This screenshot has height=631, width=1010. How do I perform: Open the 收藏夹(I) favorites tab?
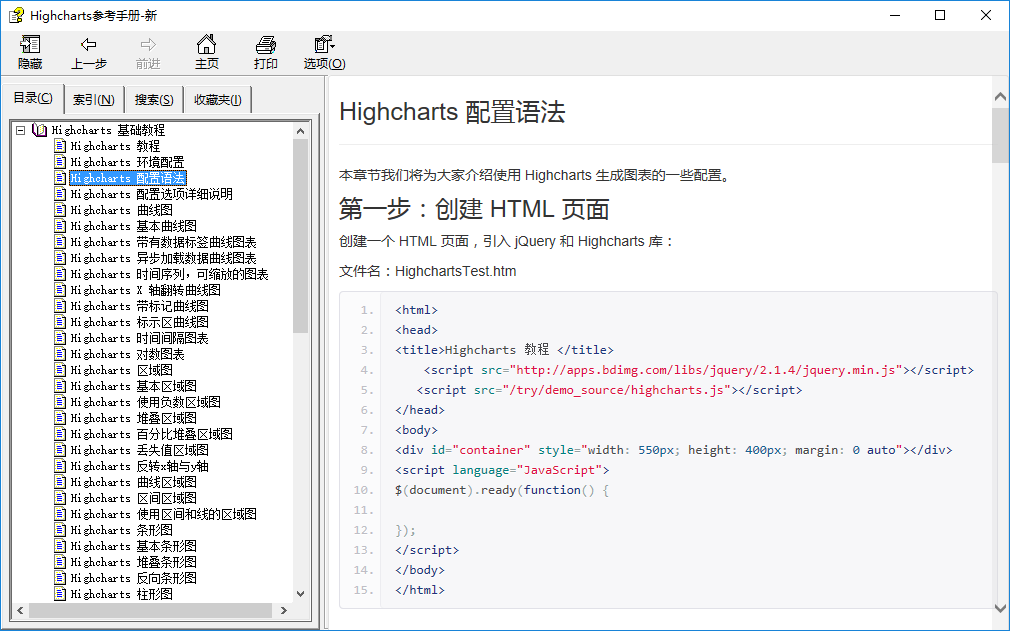[x=218, y=100]
